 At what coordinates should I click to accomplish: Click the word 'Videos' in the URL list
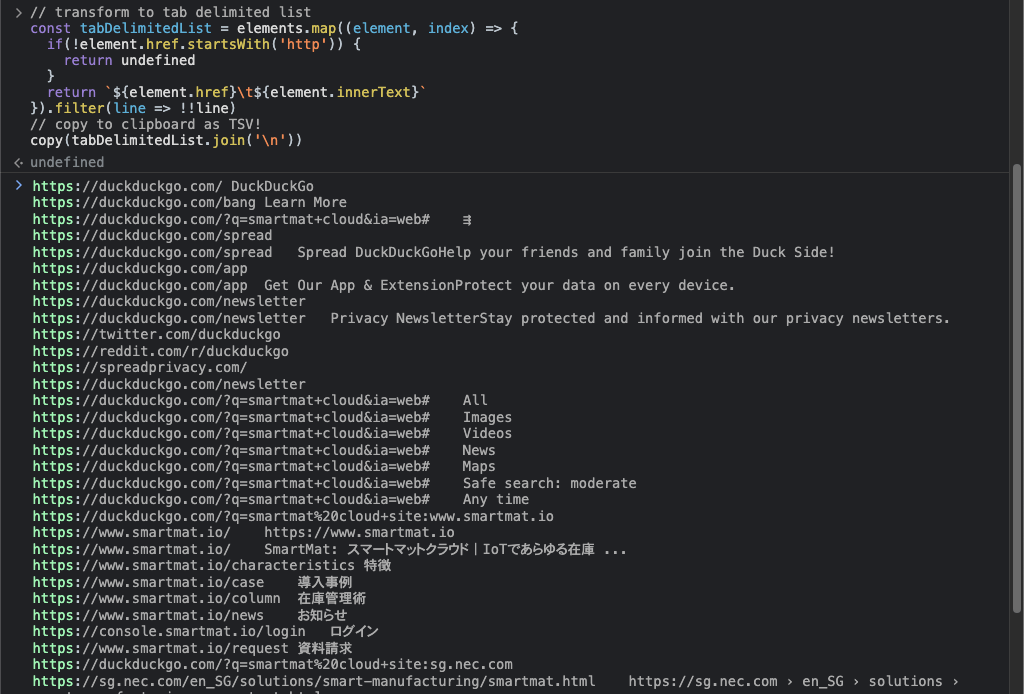(487, 434)
